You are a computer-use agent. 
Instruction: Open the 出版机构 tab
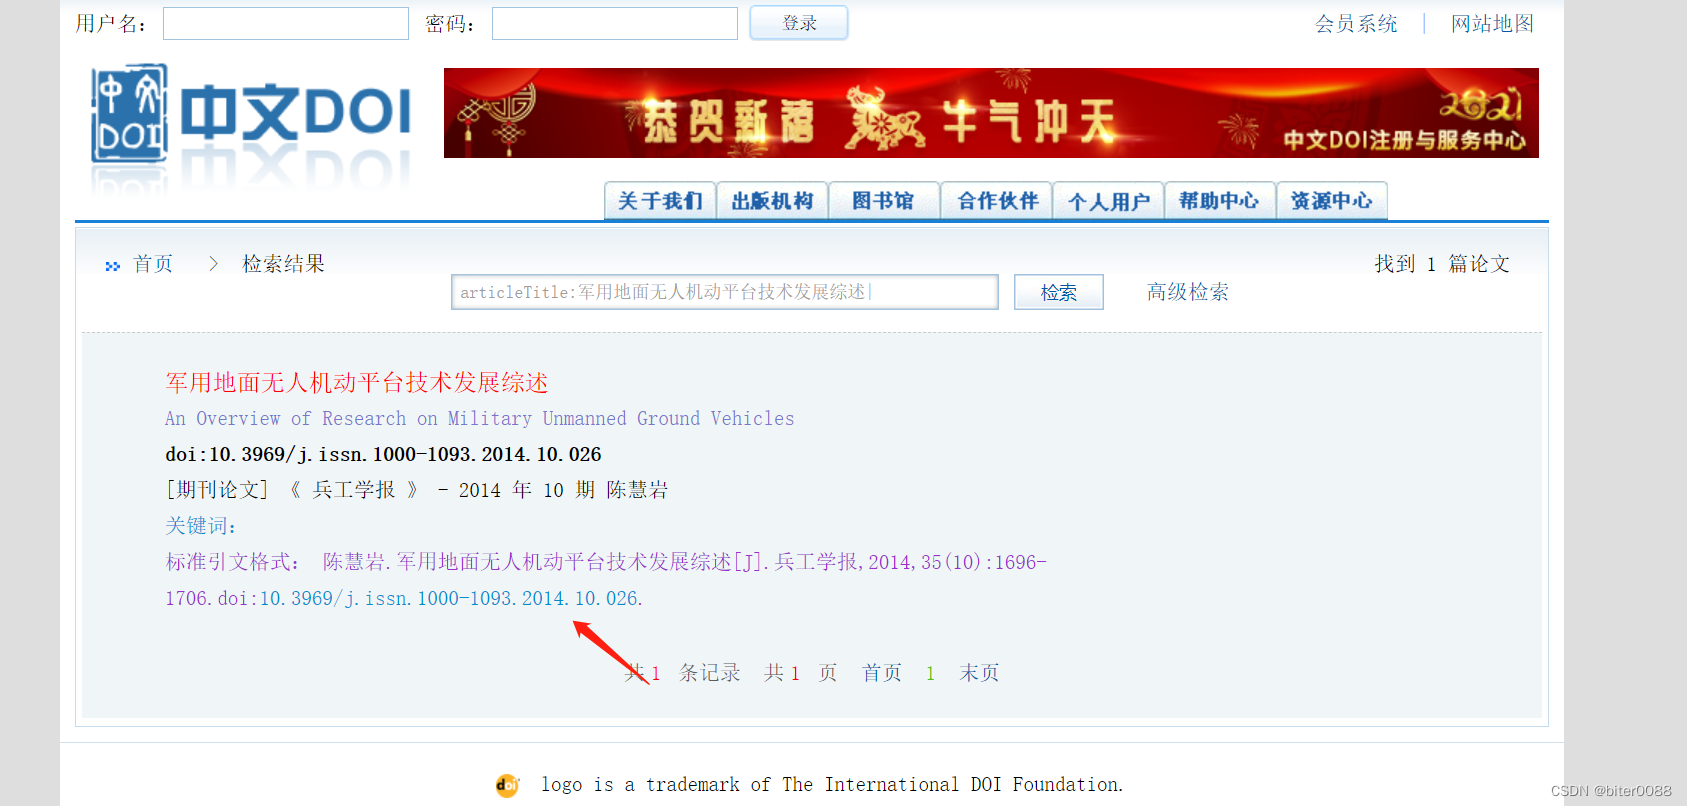pyautogui.click(x=772, y=201)
